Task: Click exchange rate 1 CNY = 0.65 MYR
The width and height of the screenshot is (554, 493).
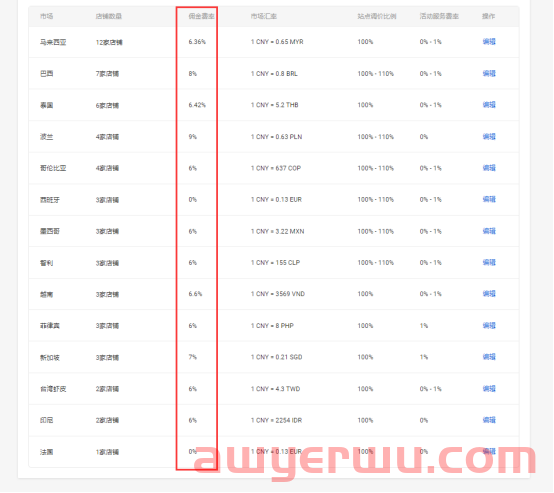Action: tap(277, 42)
